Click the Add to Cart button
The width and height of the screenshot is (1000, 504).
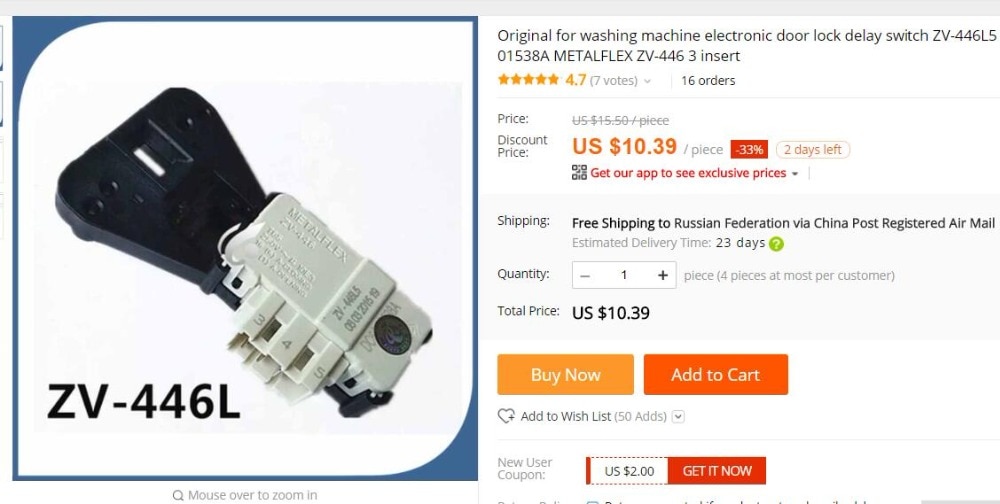[x=716, y=374]
